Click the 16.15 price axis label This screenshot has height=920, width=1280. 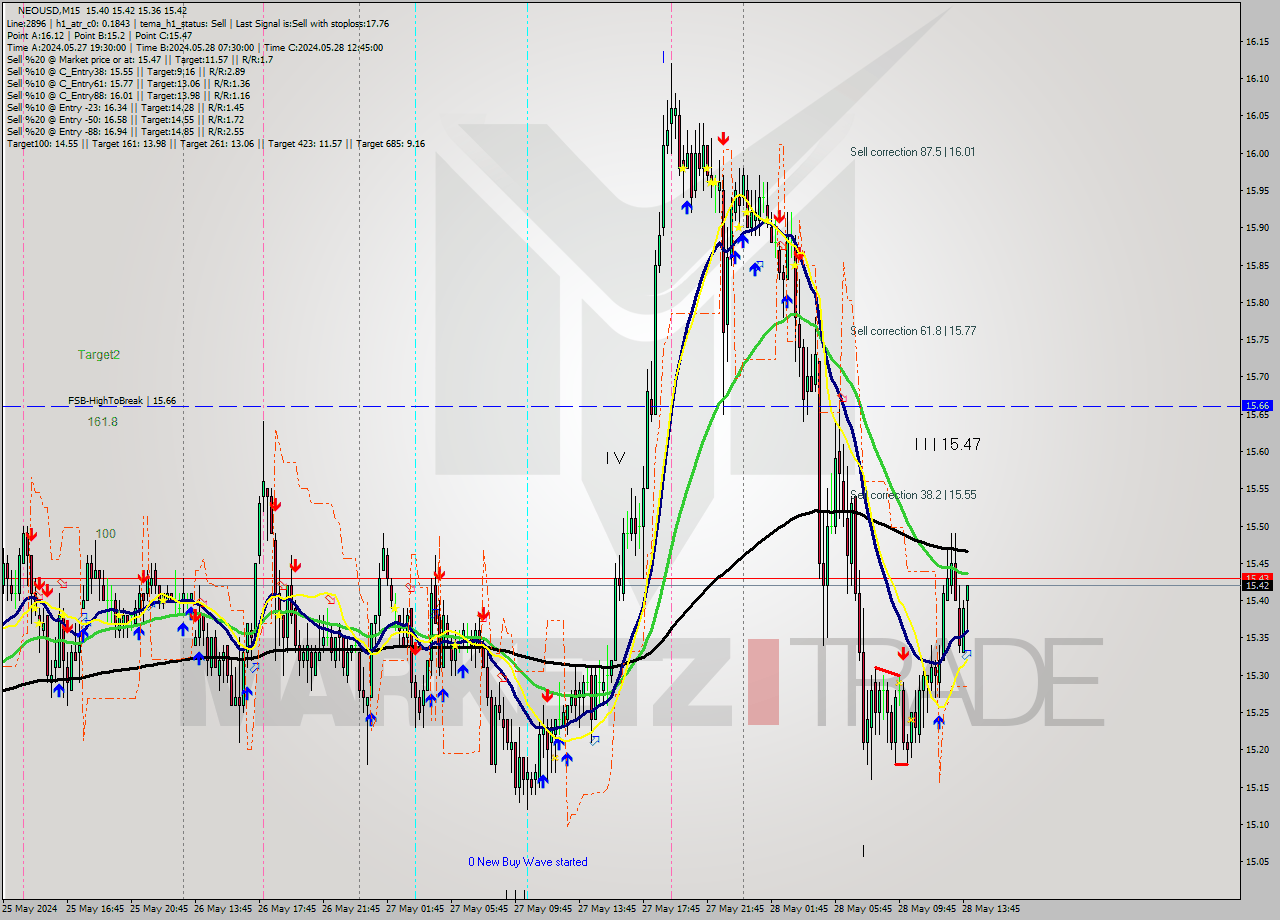point(1258,41)
